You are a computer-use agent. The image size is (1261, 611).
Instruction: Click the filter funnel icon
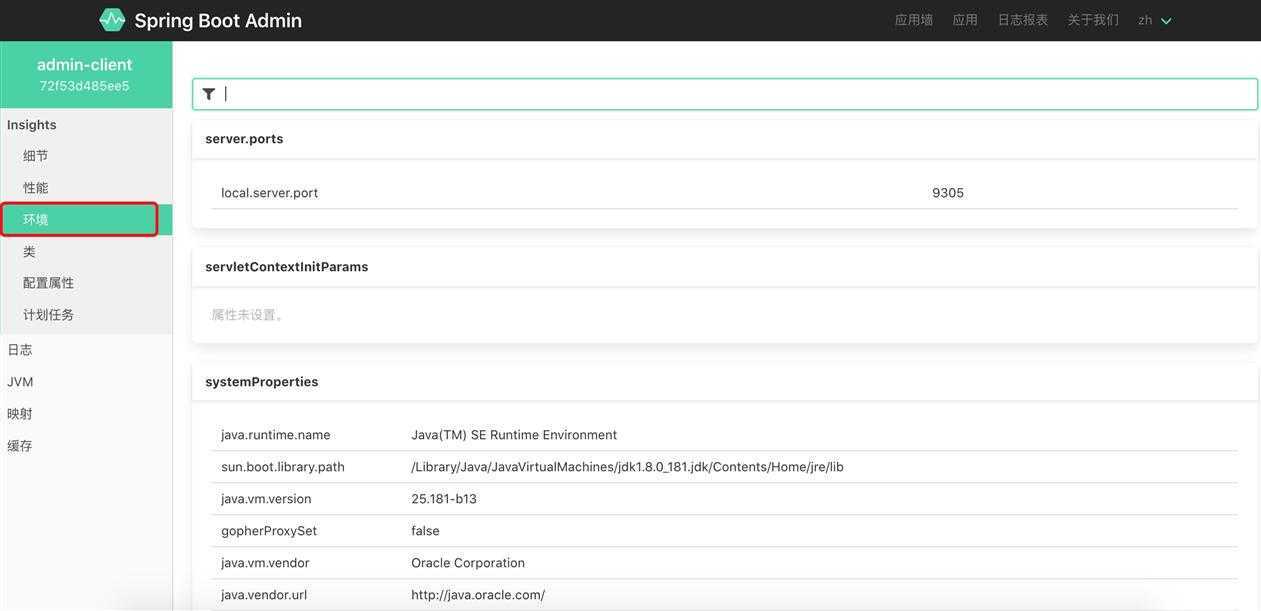[x=209, y=94]
